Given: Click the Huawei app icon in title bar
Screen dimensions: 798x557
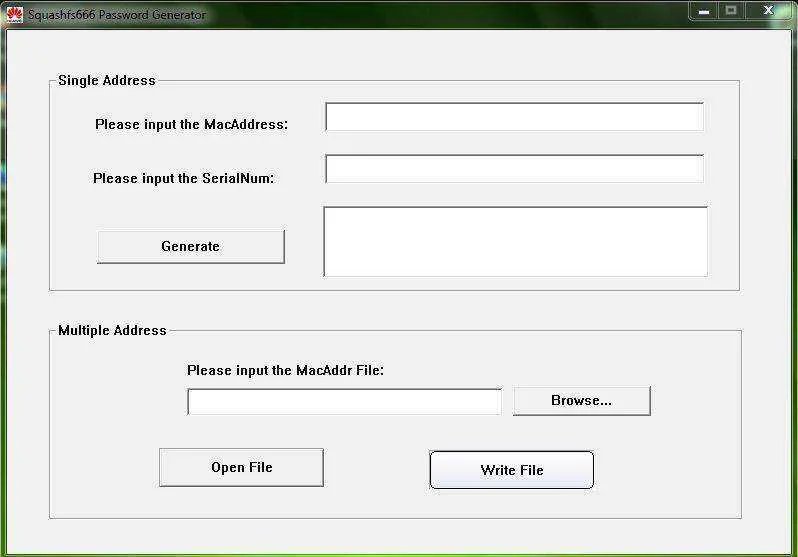Looking at the screenshot, I should [x=14, y=14].
